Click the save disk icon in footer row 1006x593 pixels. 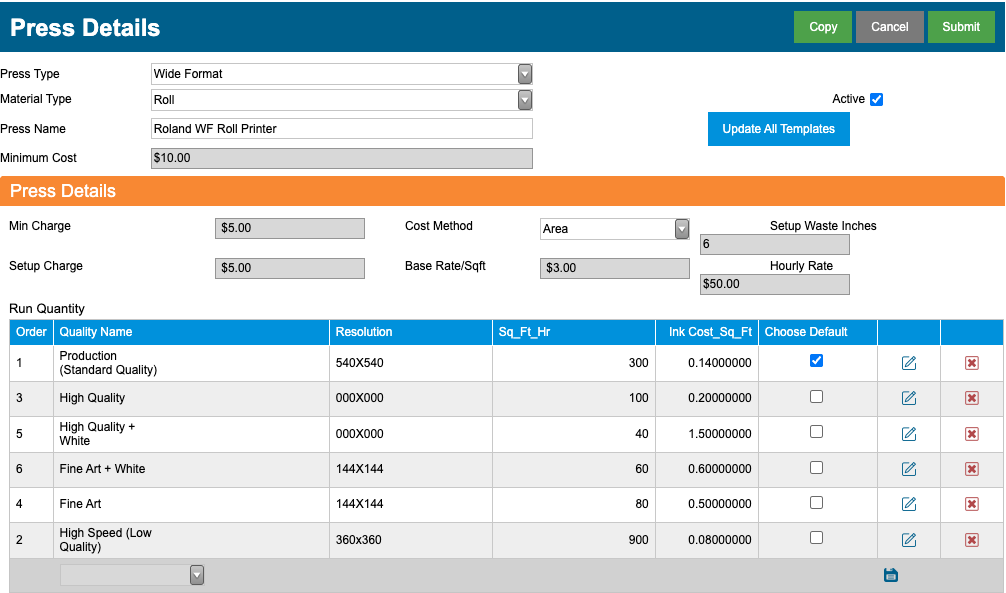coord(891,575)
